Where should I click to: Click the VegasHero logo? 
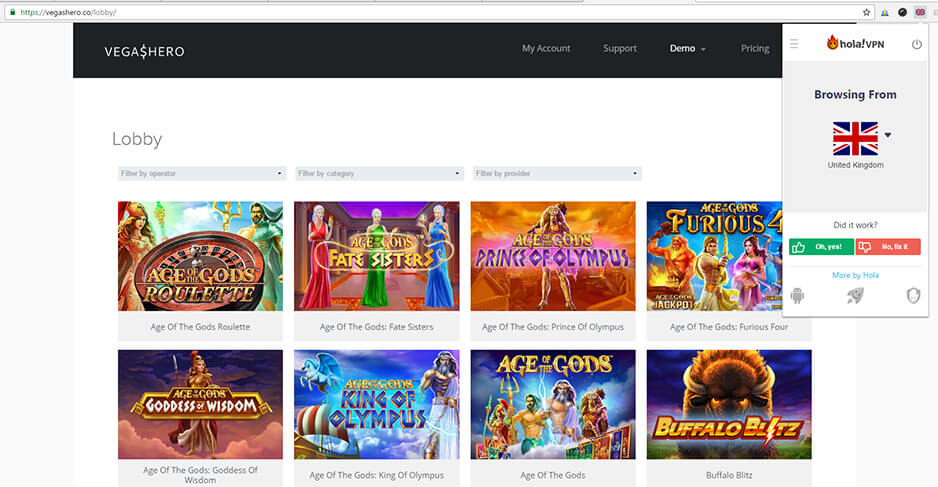click(144, 51)
